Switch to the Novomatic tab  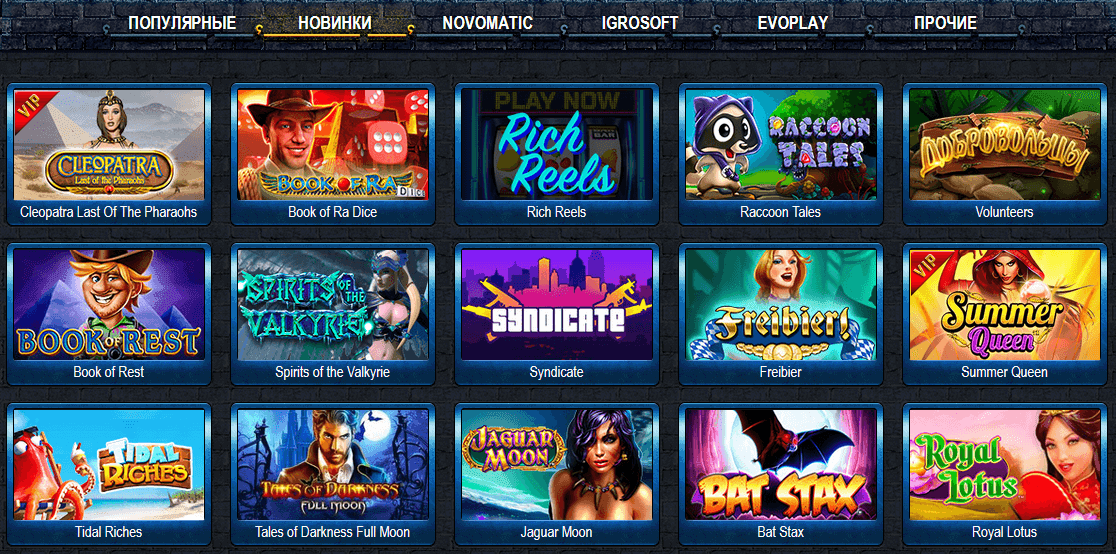pyautogui.click(x=488, y=23)
